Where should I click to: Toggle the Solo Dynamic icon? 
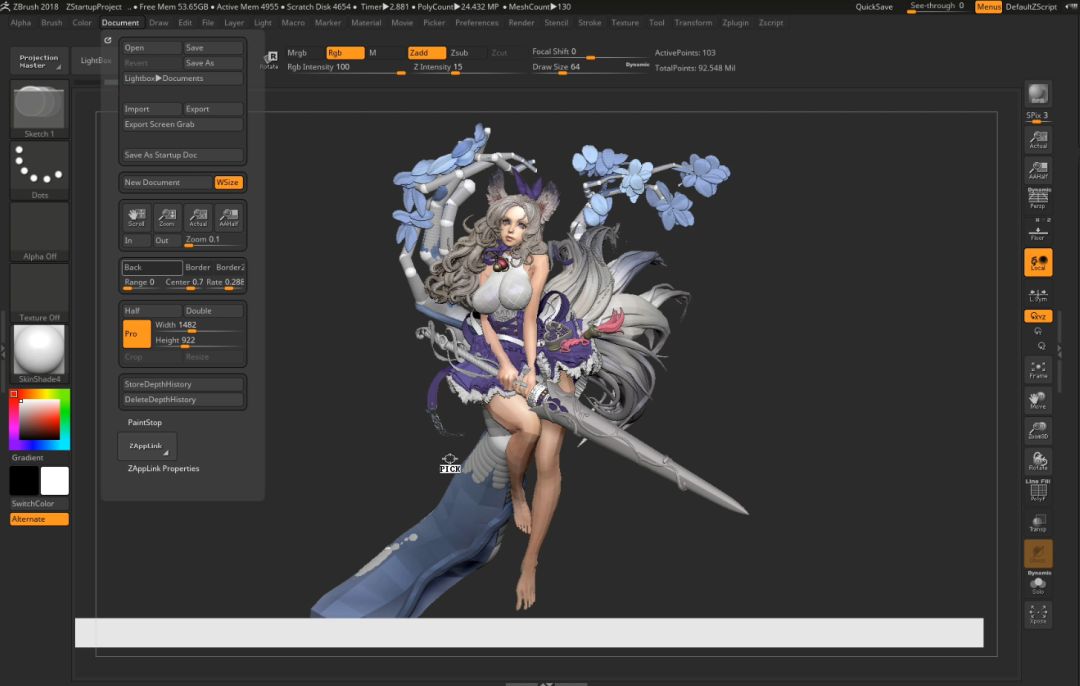click(1038, 583)
